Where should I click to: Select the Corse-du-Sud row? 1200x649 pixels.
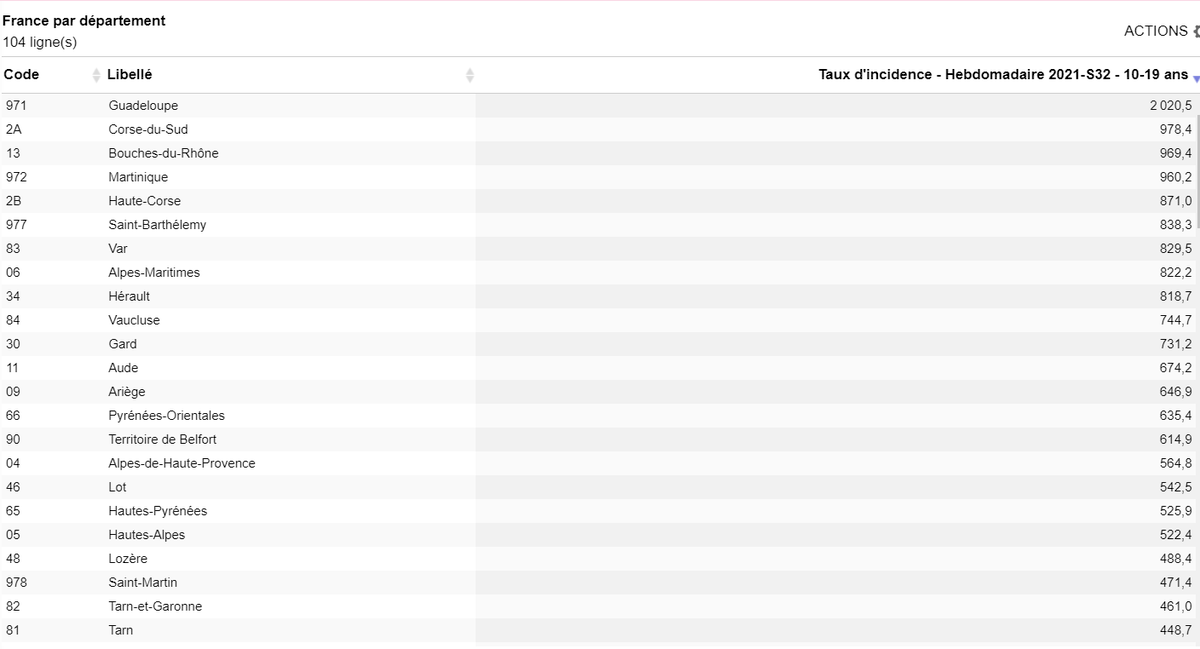(x=598, y=129)
